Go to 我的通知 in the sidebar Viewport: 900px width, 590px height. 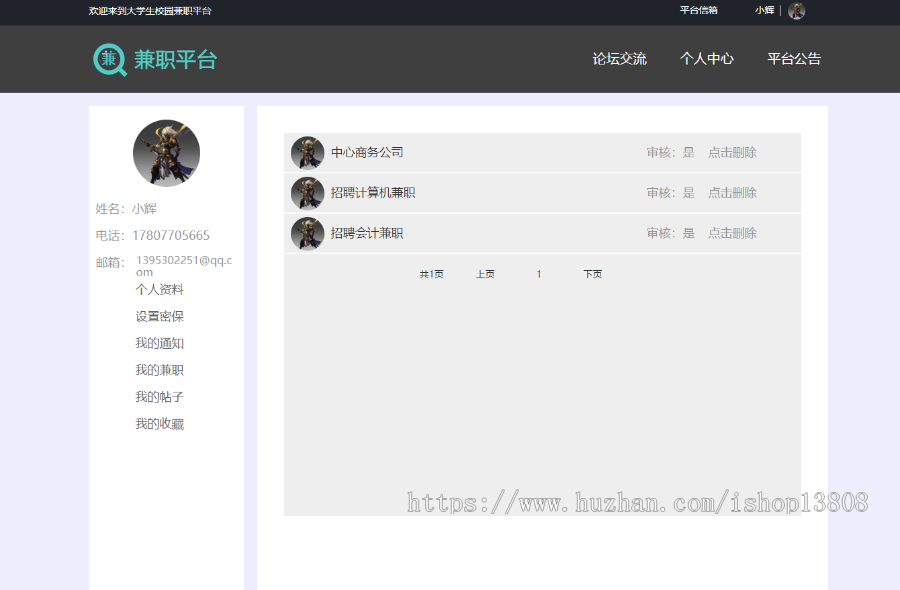pos(160,344)
